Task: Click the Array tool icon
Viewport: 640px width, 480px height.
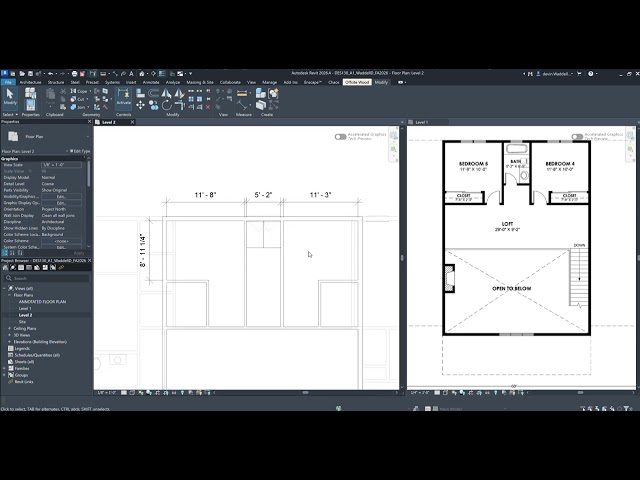Action: (x=191, y=99)
